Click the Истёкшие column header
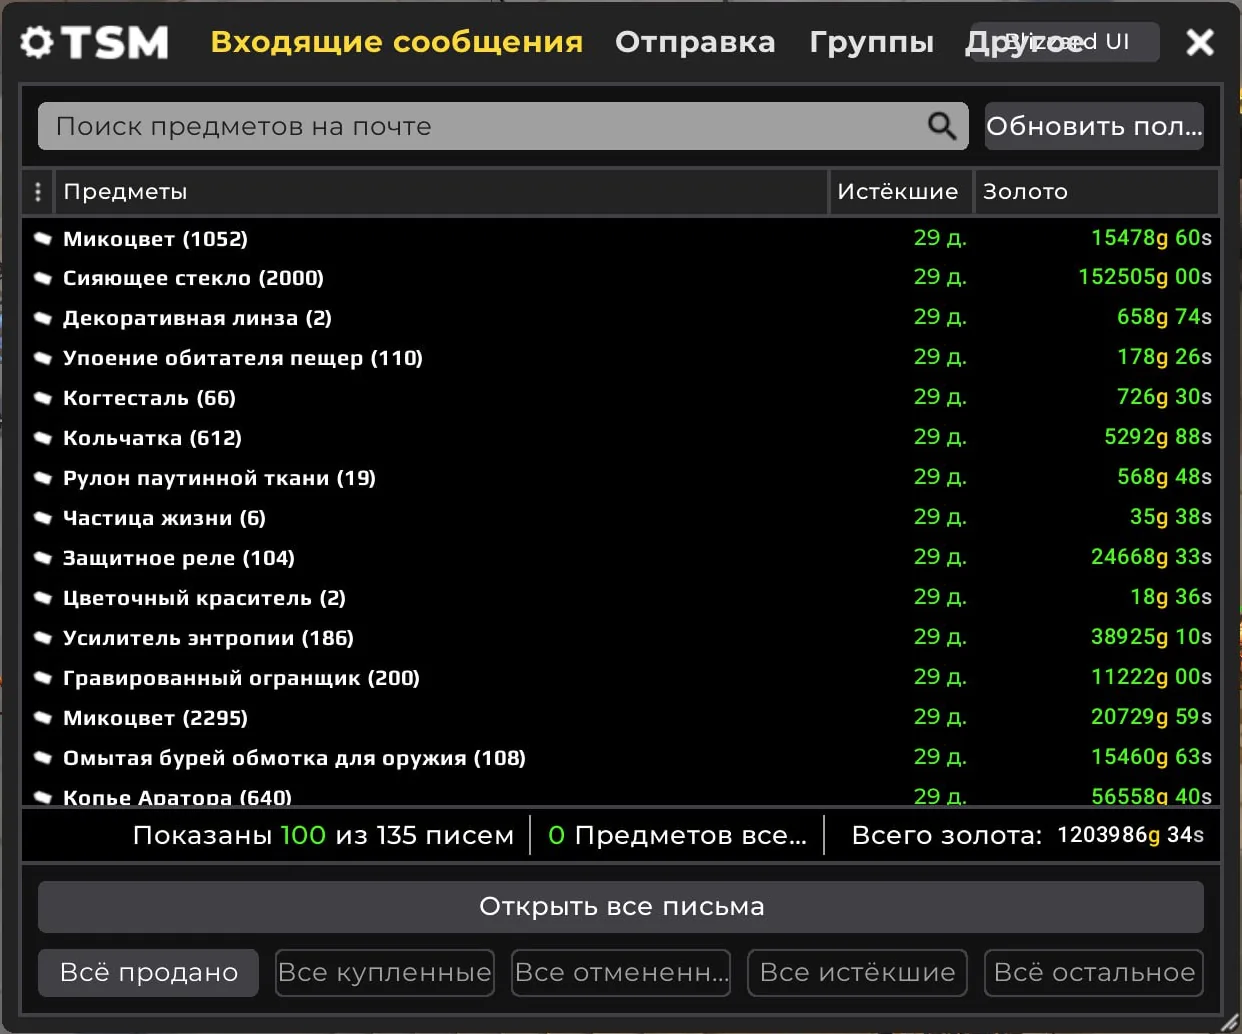Viewport: 1242px width, 1034px height. (x=901, y=191)
